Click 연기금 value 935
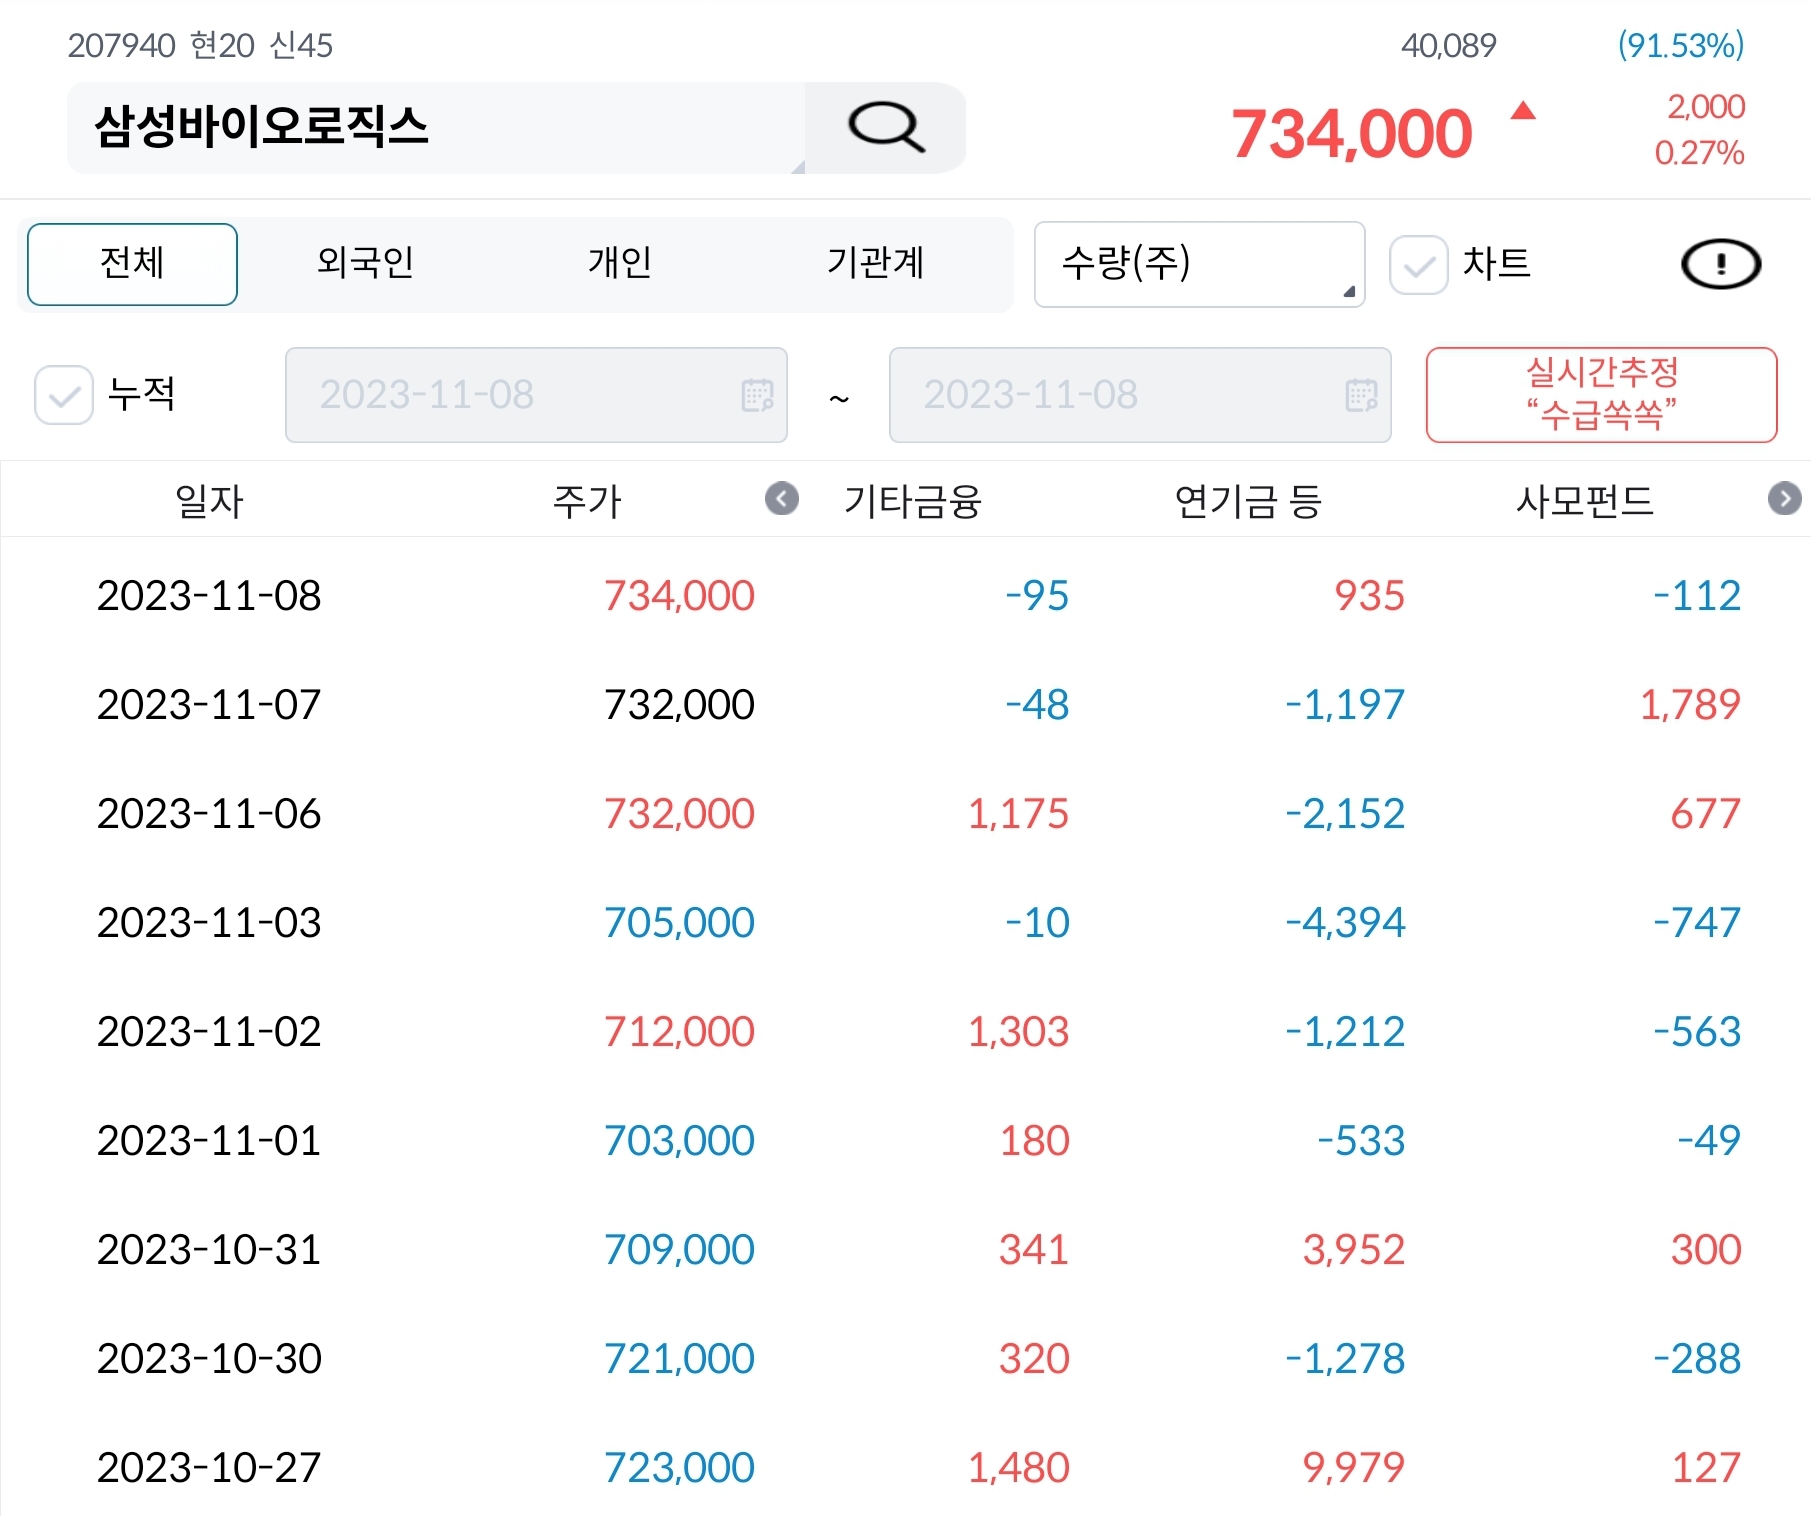 pos(1370,596)
